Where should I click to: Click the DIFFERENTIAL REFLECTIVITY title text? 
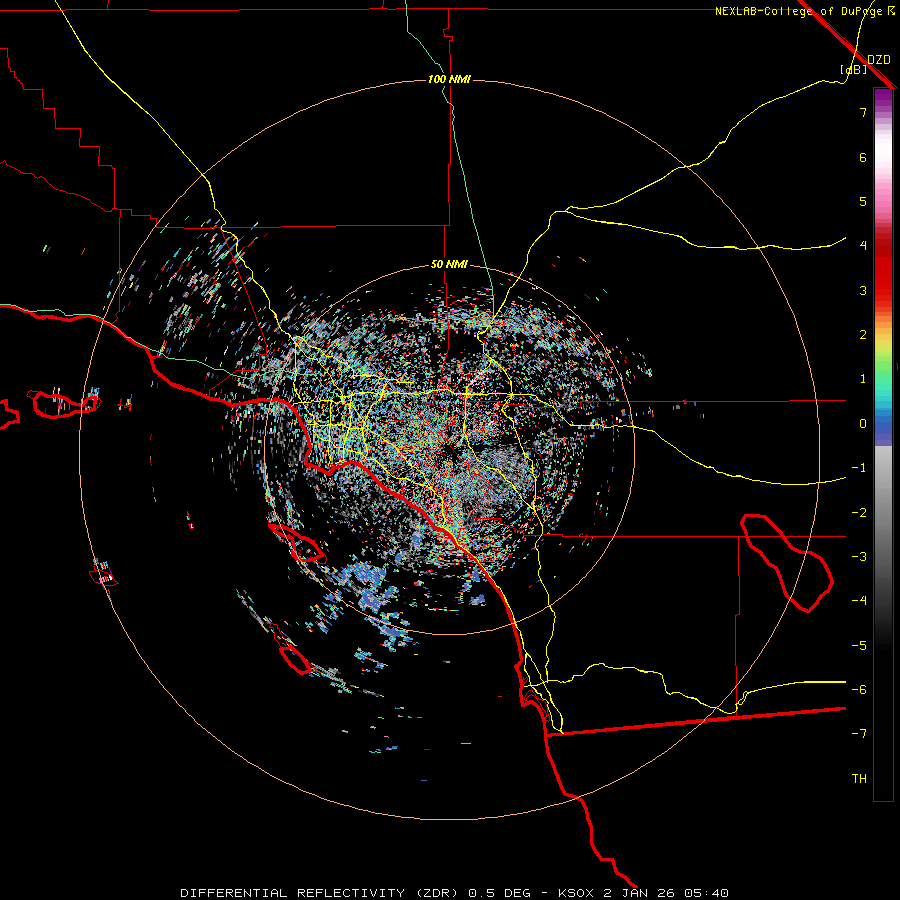293,893
